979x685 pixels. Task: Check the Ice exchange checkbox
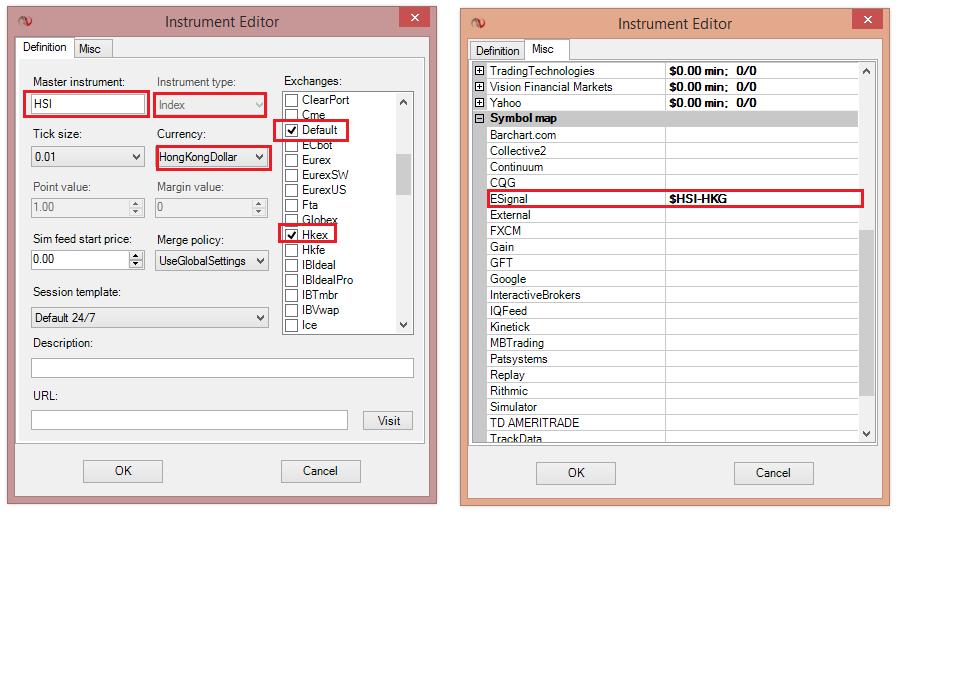[x=292, y=325]
